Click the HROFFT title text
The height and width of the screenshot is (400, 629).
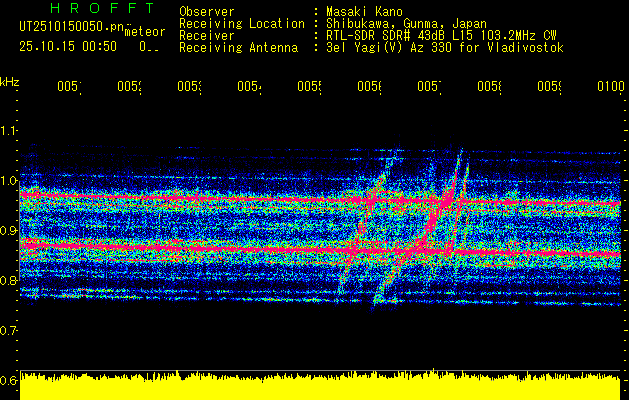[x=103, y=8]
